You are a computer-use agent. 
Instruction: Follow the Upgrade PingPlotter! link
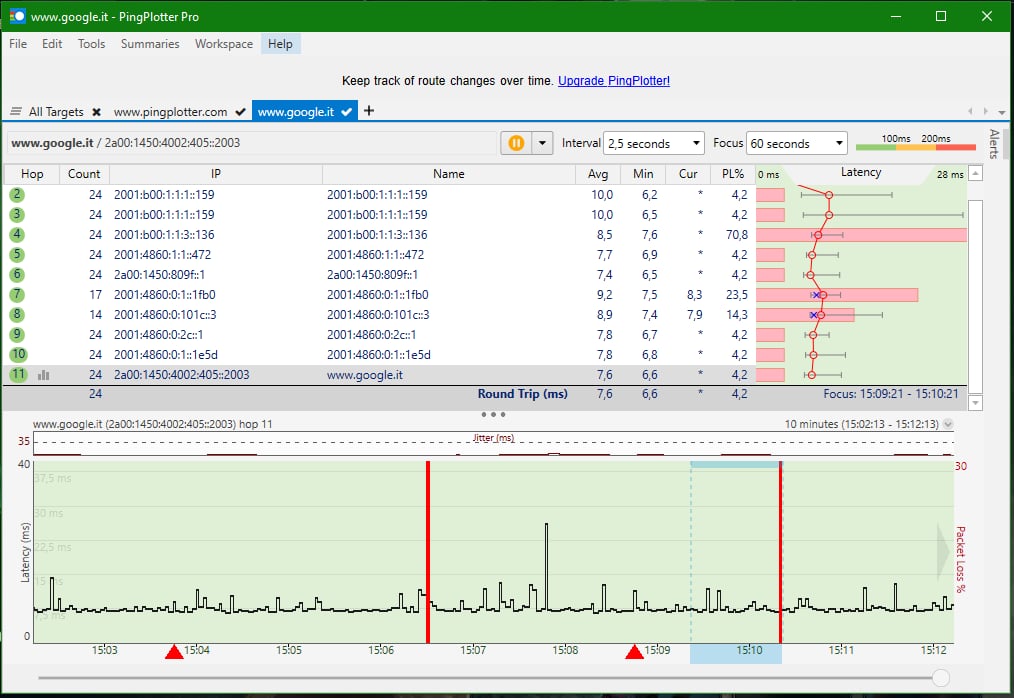(x=614, y=81)
